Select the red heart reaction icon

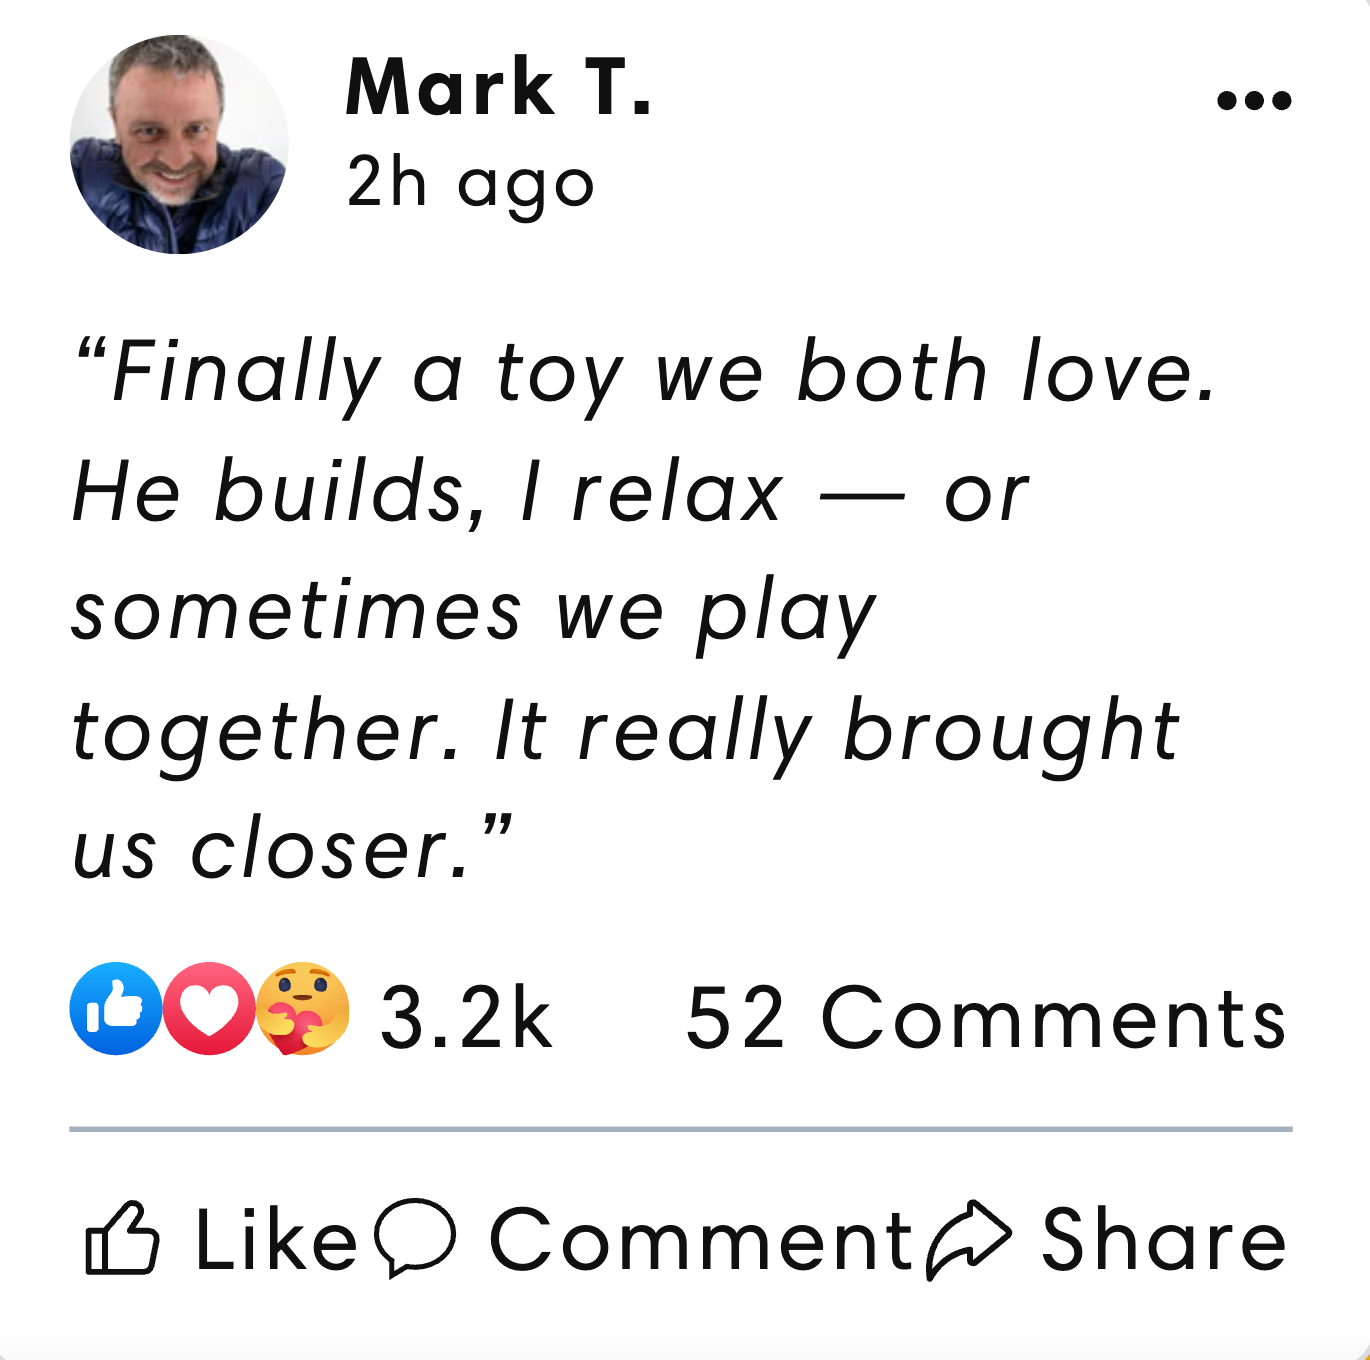point(209,1008)
